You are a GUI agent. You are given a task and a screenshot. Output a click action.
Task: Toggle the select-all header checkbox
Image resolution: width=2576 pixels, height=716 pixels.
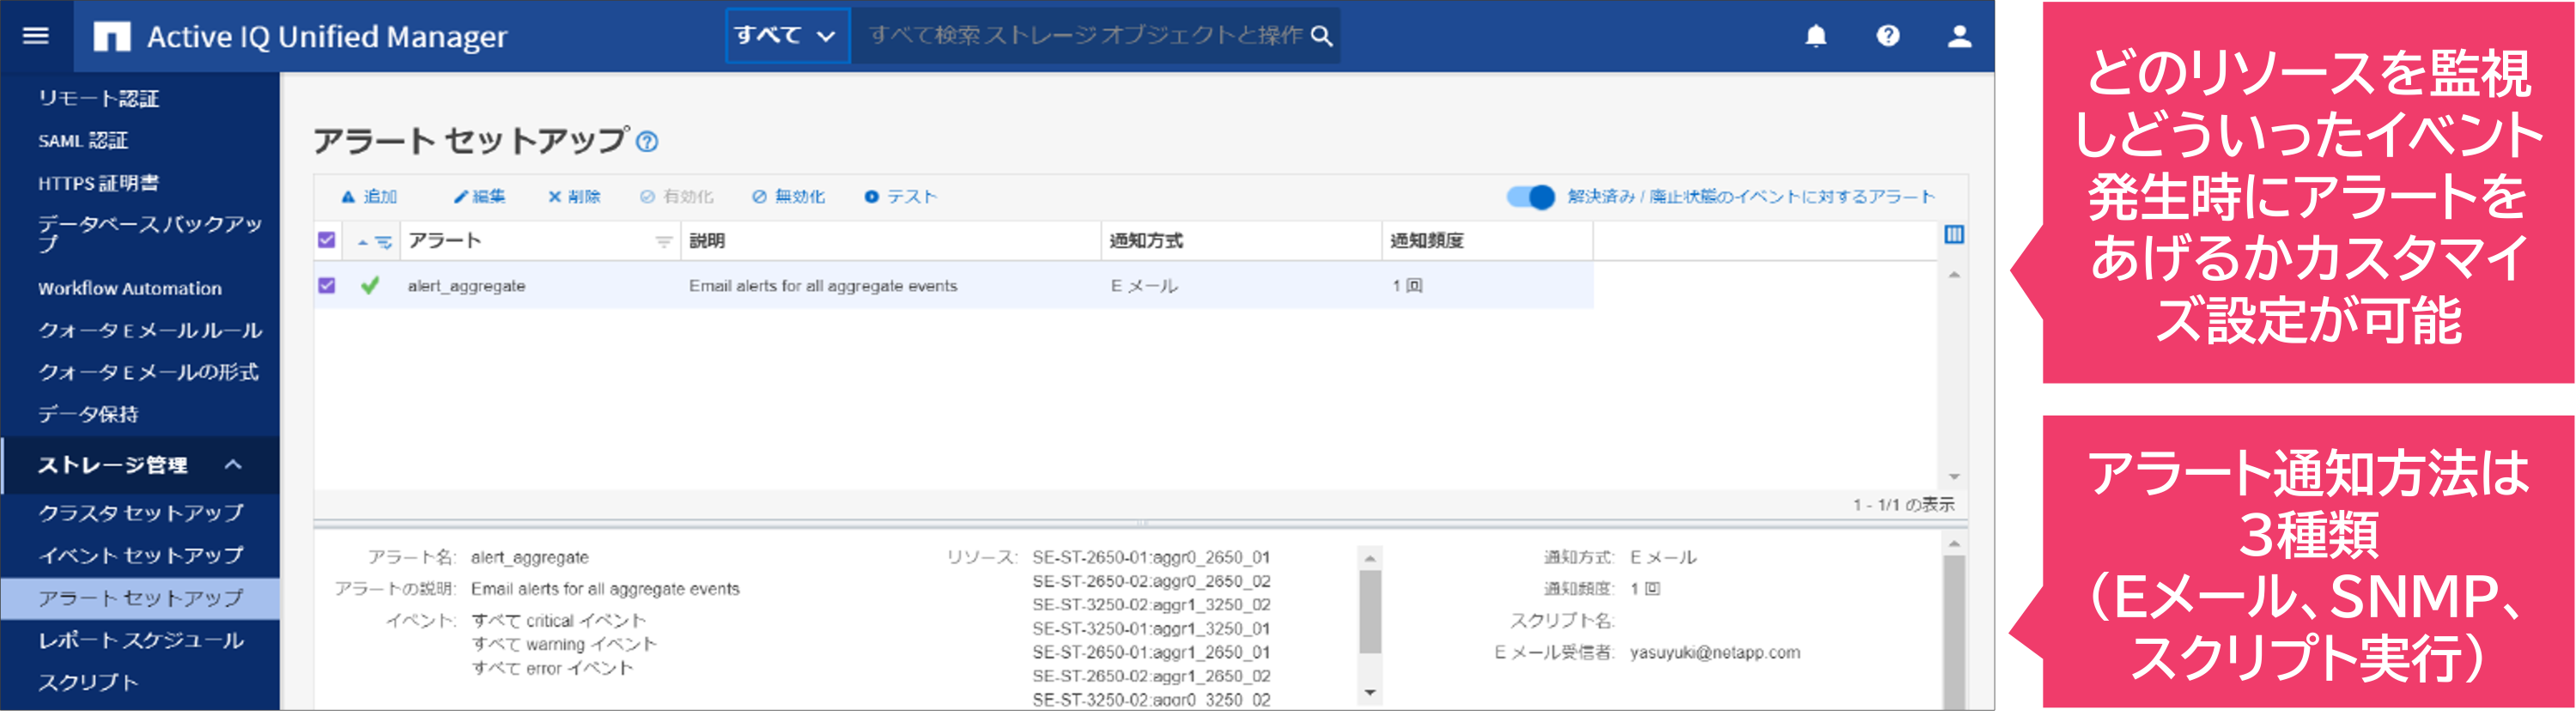[327, 241]
